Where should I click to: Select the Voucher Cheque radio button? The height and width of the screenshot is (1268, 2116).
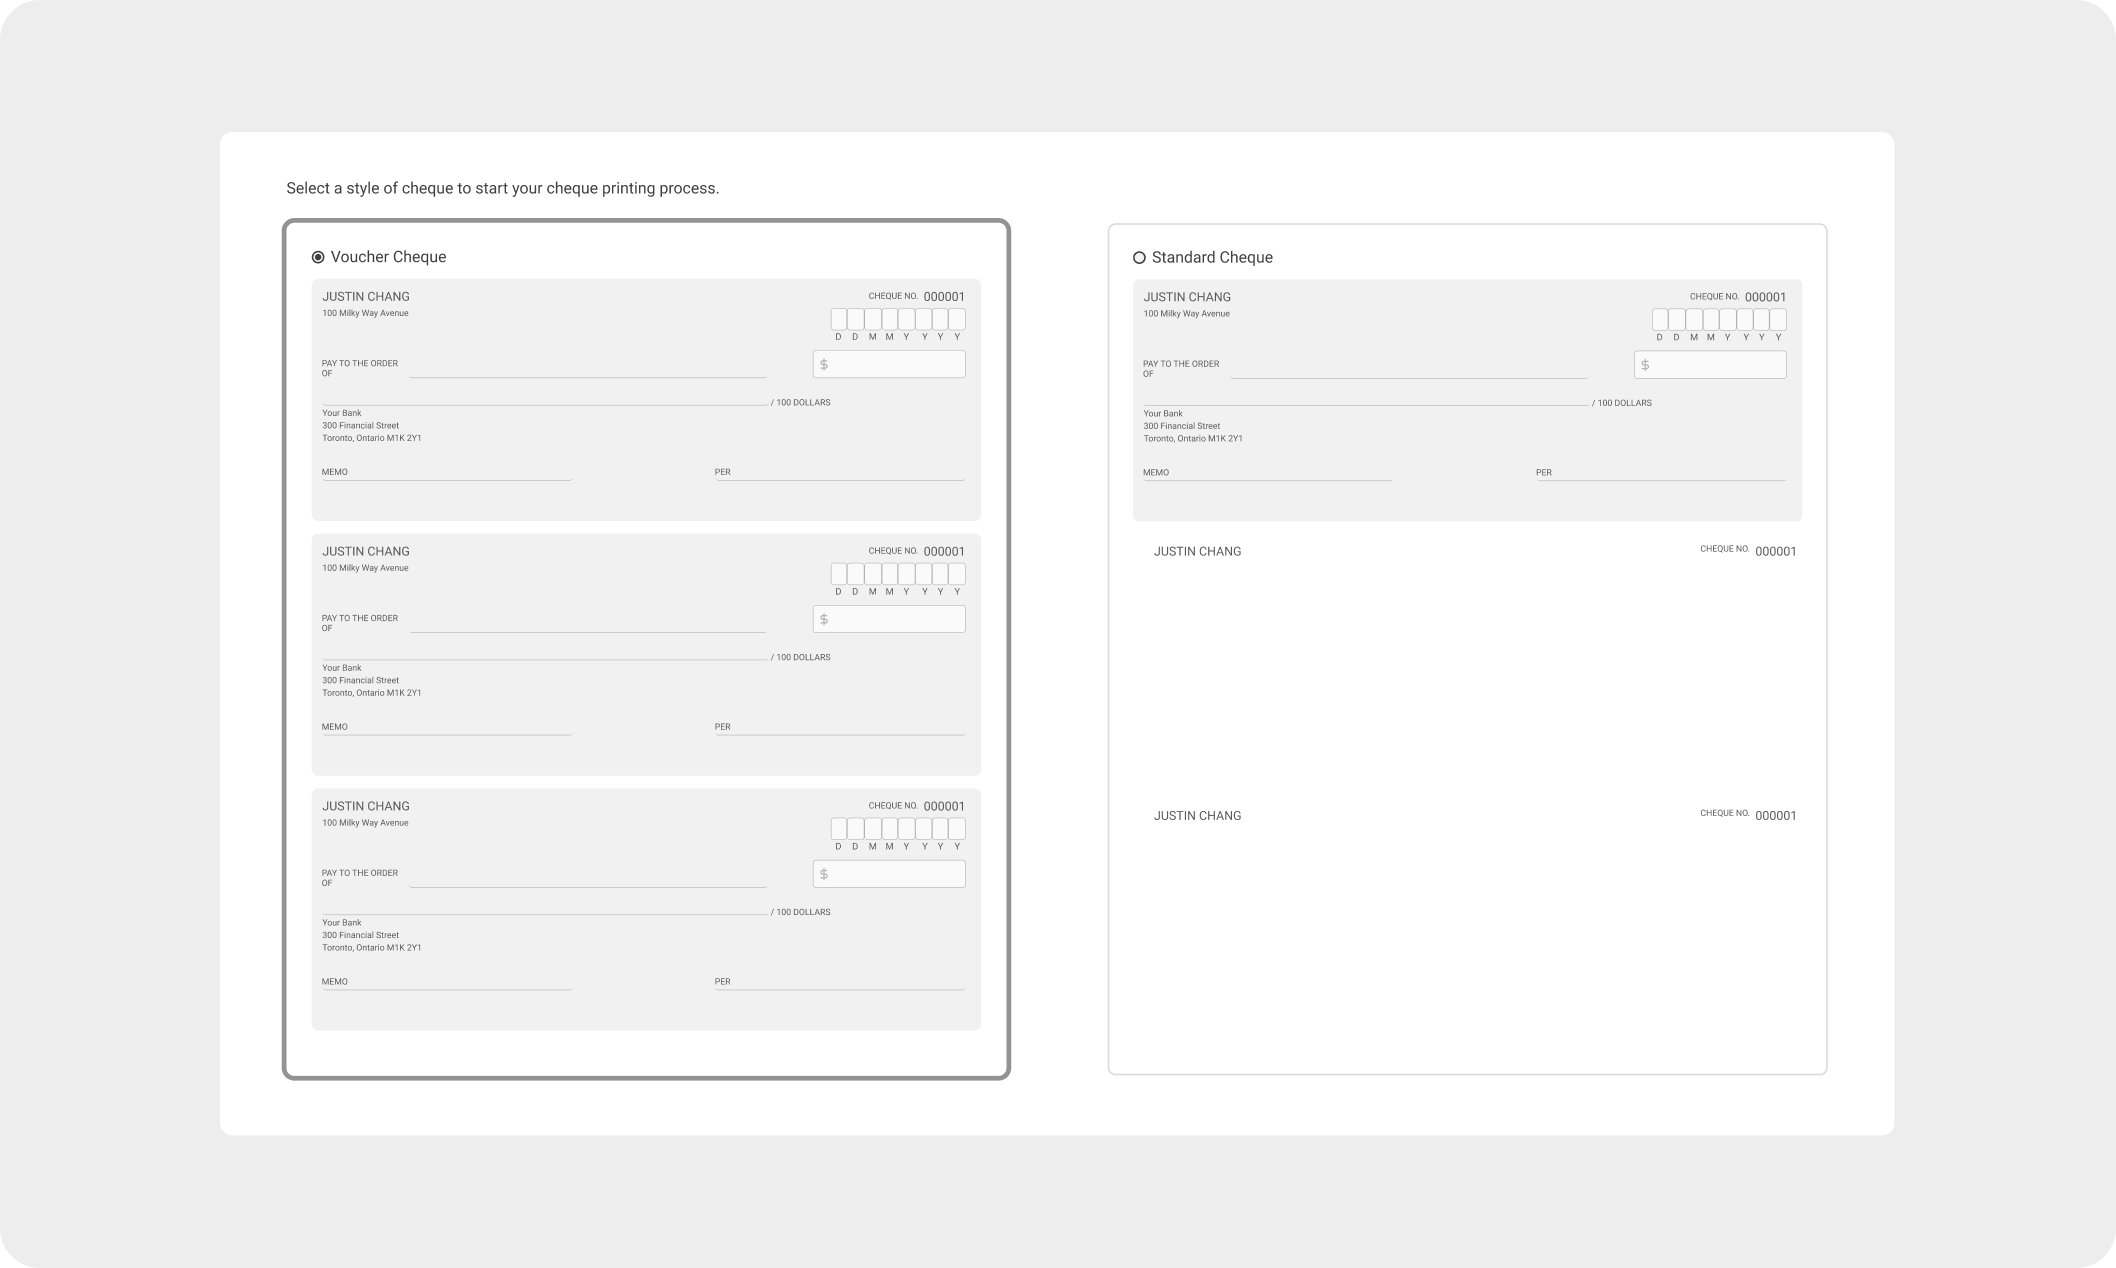(x=318, y=257)
